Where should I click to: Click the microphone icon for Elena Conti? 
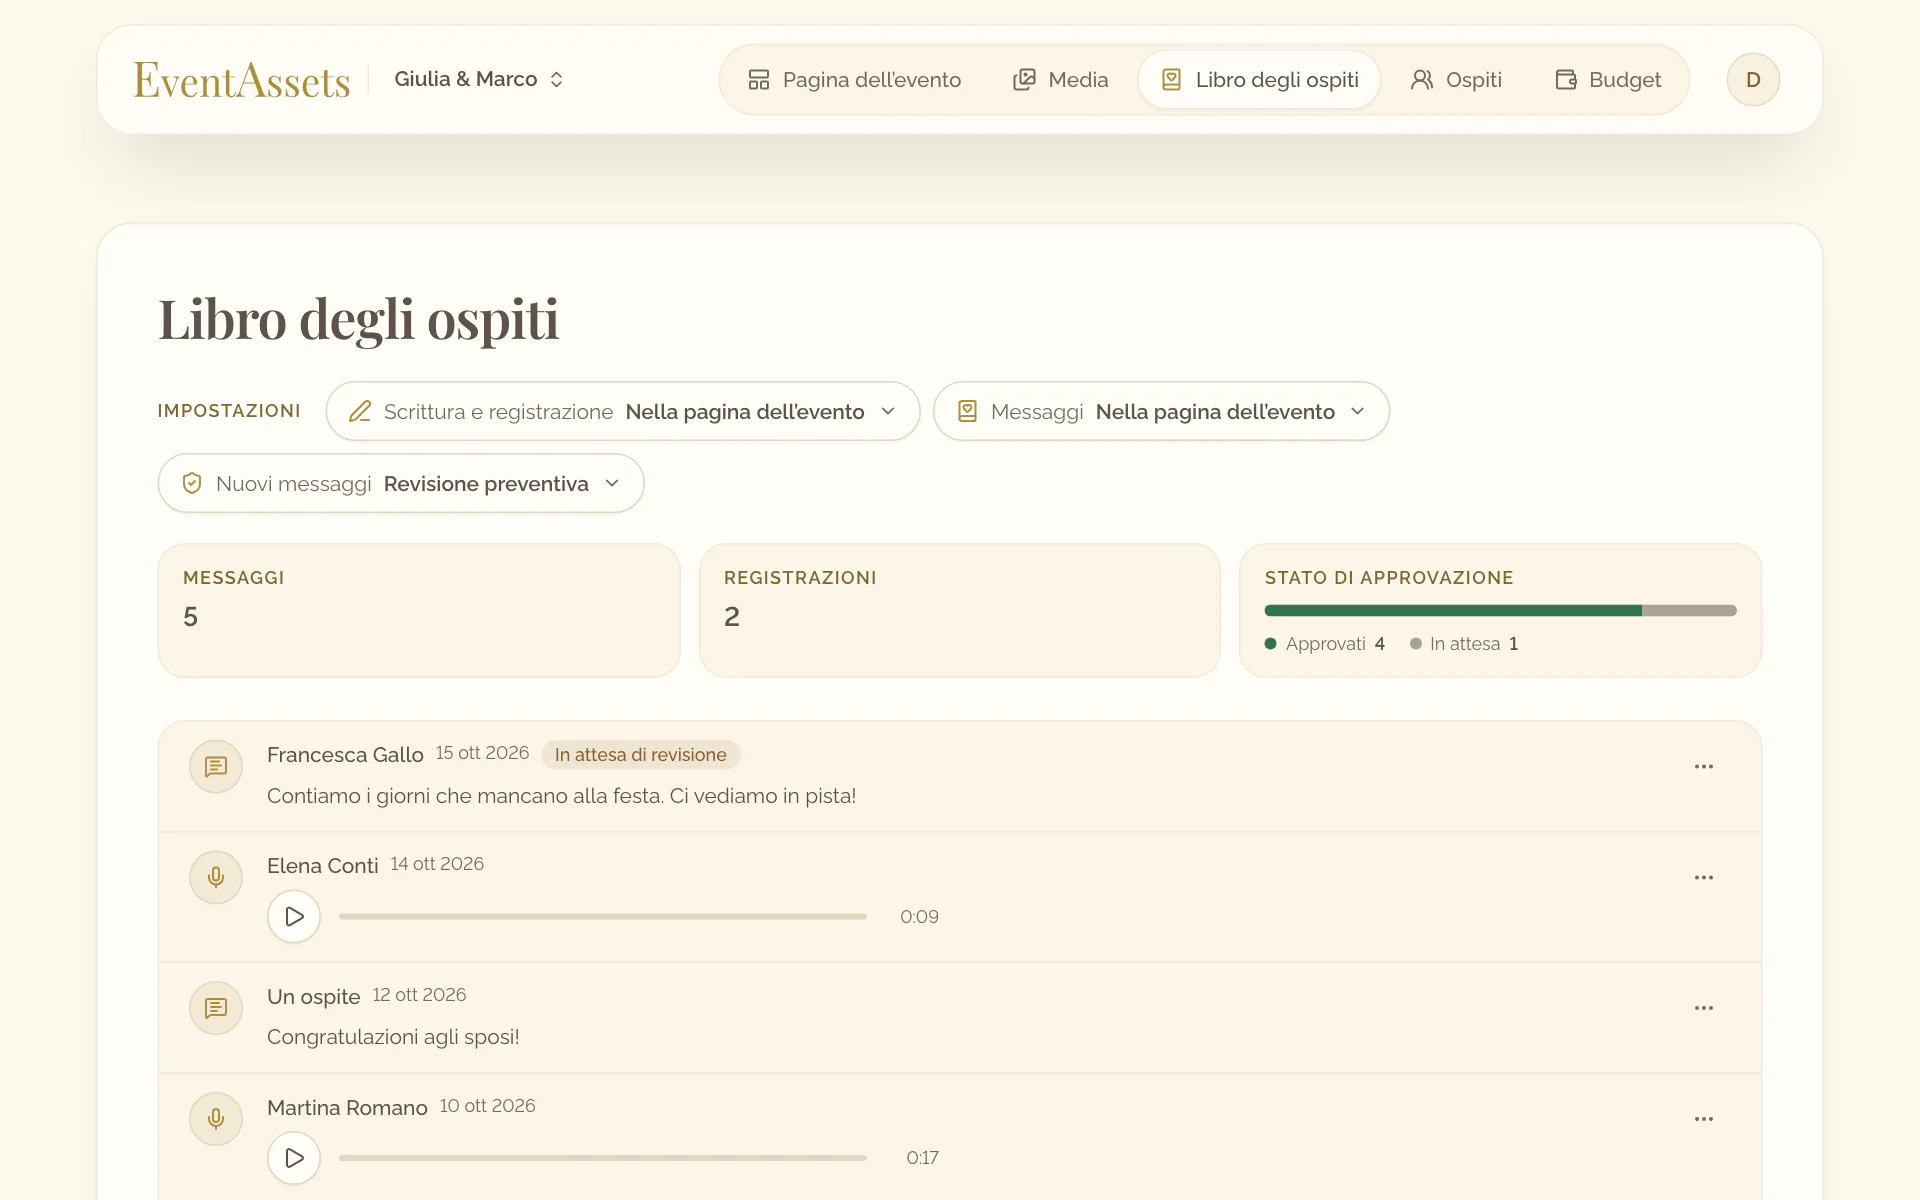pos(216,878)
